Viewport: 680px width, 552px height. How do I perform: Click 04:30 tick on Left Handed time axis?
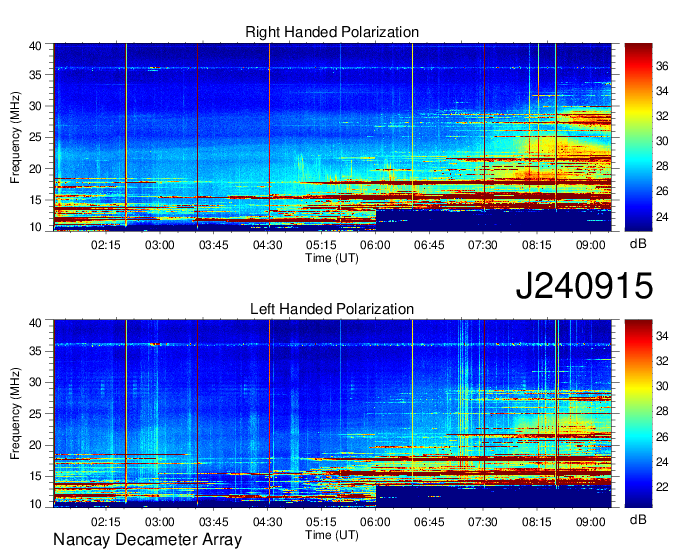click(268, 522)
